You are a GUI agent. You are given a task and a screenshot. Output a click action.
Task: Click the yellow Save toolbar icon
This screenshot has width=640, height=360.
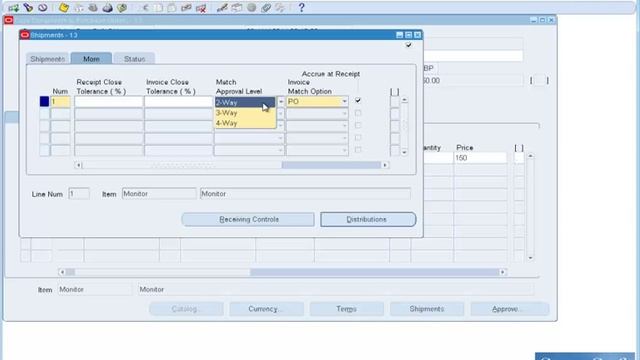(x=64, y=8)
